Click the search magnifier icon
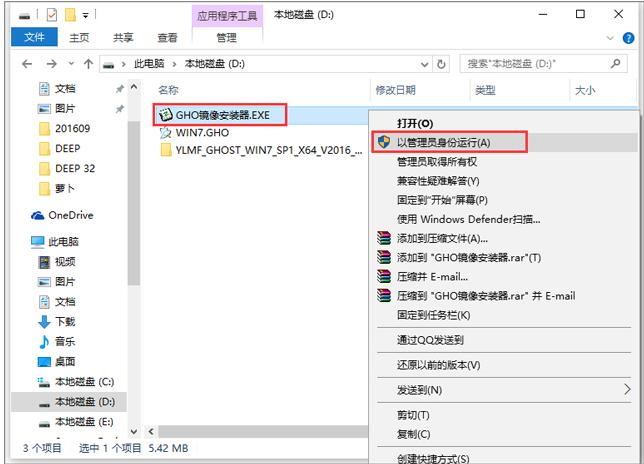644x464 pixels. pos(616,63)
